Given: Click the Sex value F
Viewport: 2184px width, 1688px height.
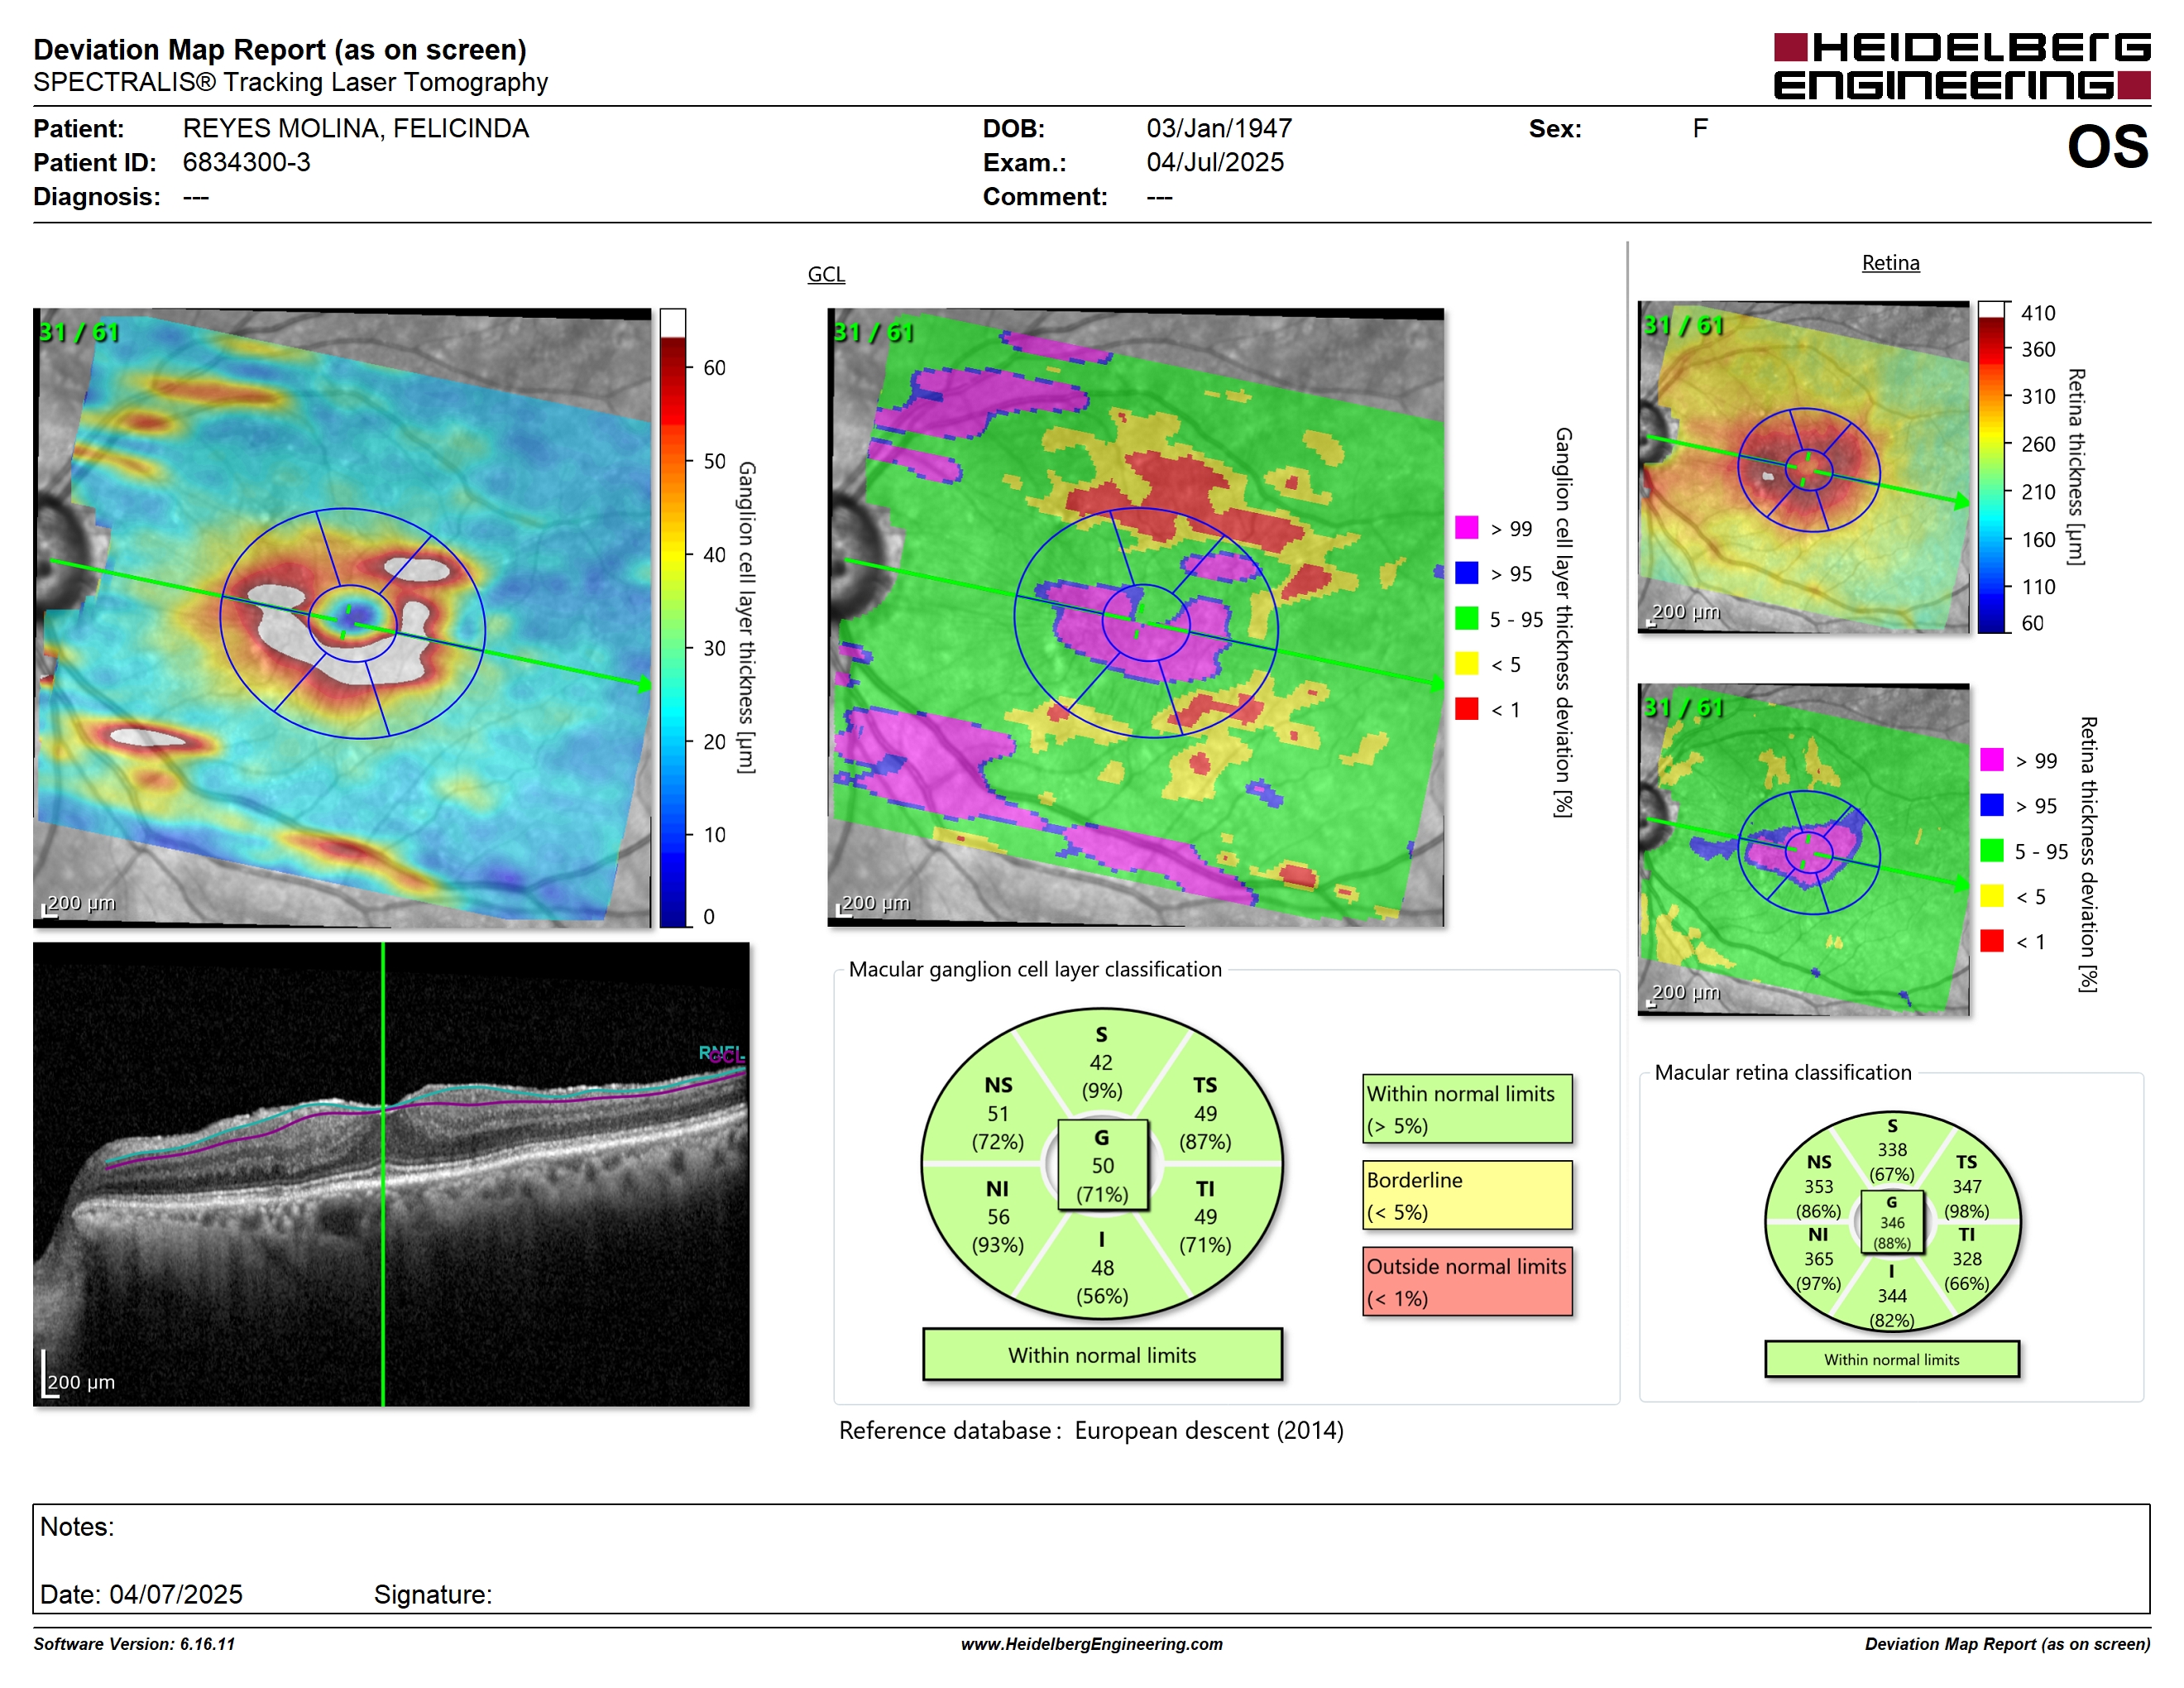Looking at the screenshot, I should click(1699, 128).
